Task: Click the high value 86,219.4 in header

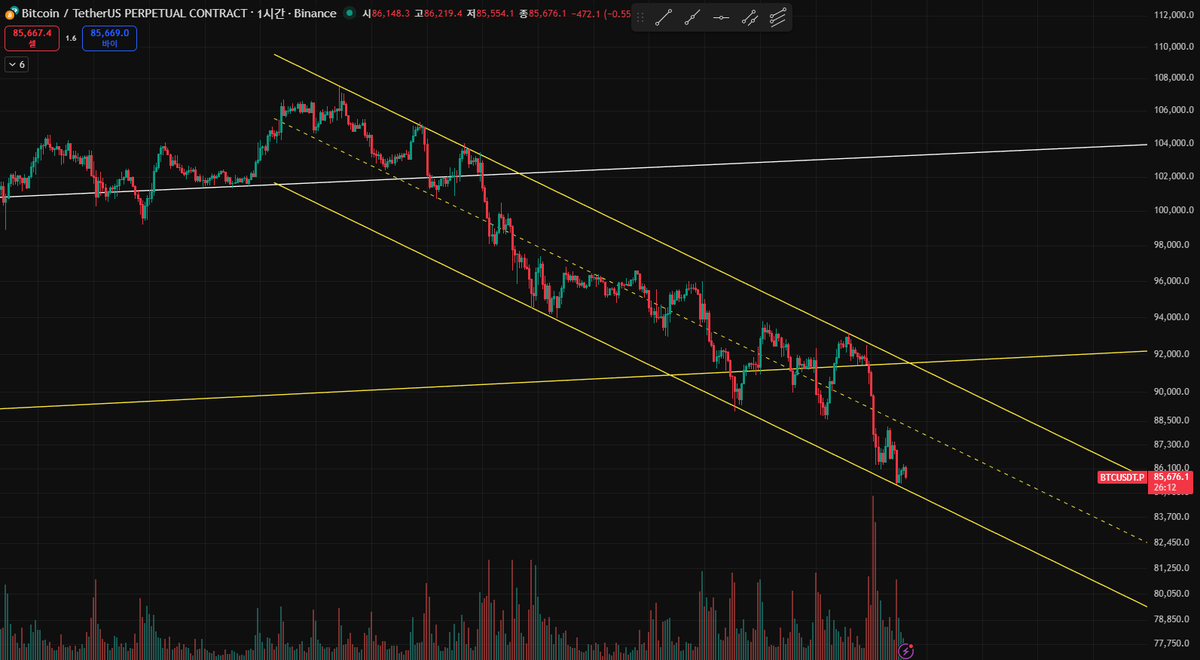Action: [444, 13]
